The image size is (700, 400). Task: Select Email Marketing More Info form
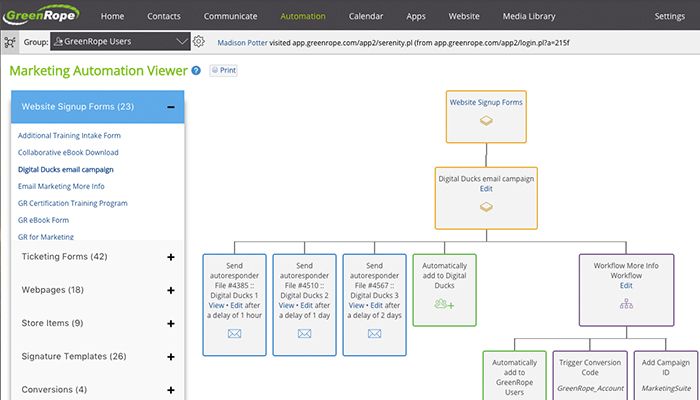point(61,186)
